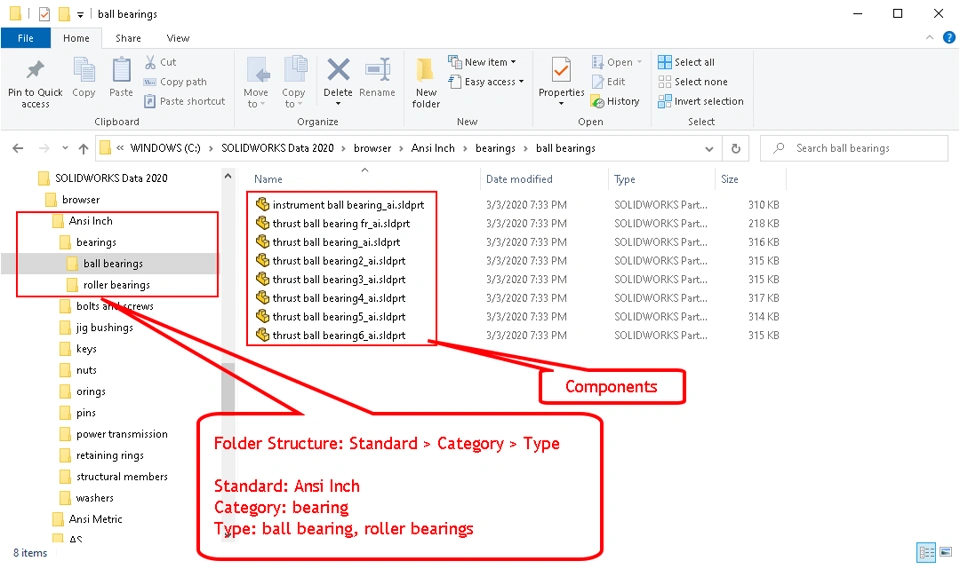Click Select all in ribbon
Image resolution: width=960 pixels, height=569 pixels.
coord(686,62)
